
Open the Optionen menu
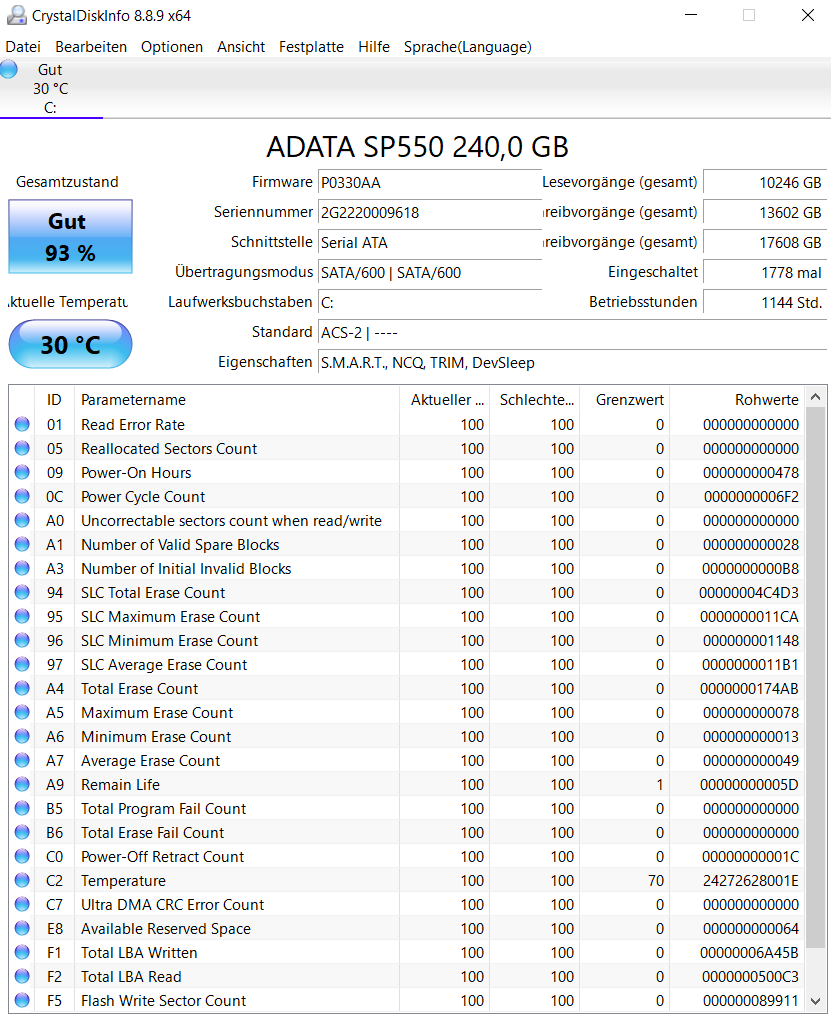(172, 47)
